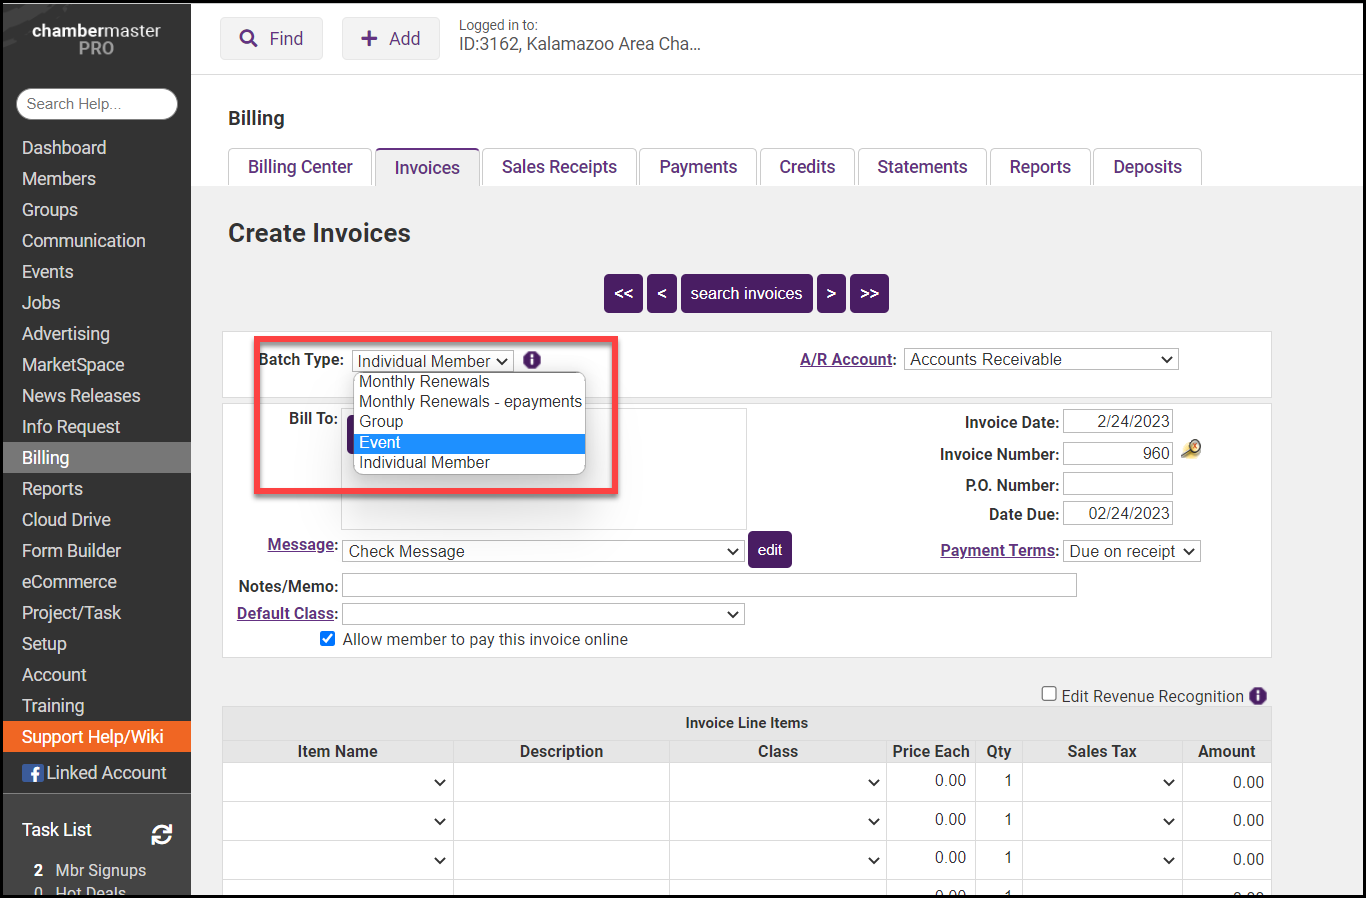
Task: Click the Batch Type info icon
Action: click(x=532, y=360)
